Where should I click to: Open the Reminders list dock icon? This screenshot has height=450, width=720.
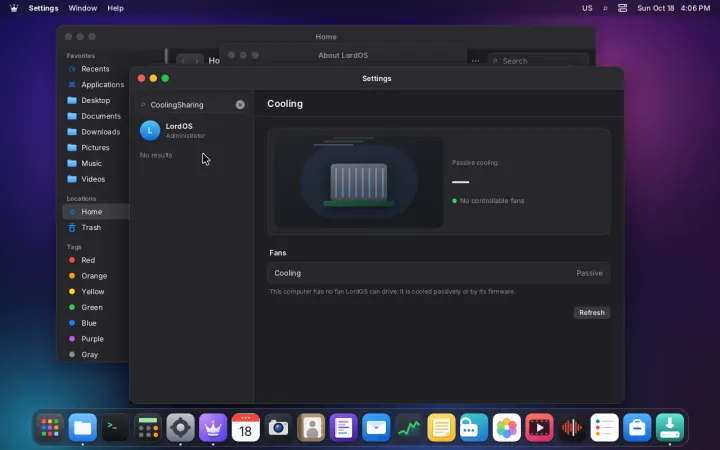(604, 428)
